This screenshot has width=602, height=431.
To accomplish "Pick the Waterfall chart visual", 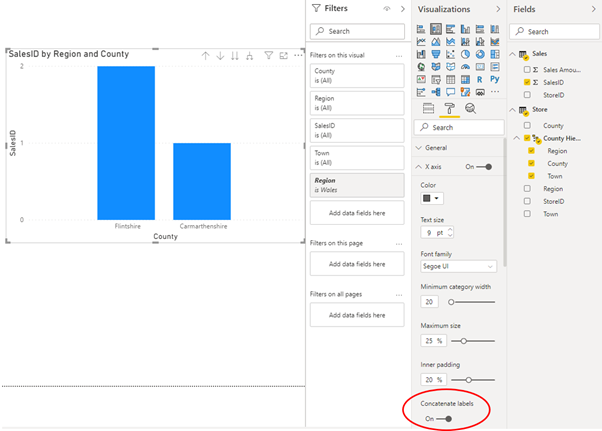I will [421, 54].
